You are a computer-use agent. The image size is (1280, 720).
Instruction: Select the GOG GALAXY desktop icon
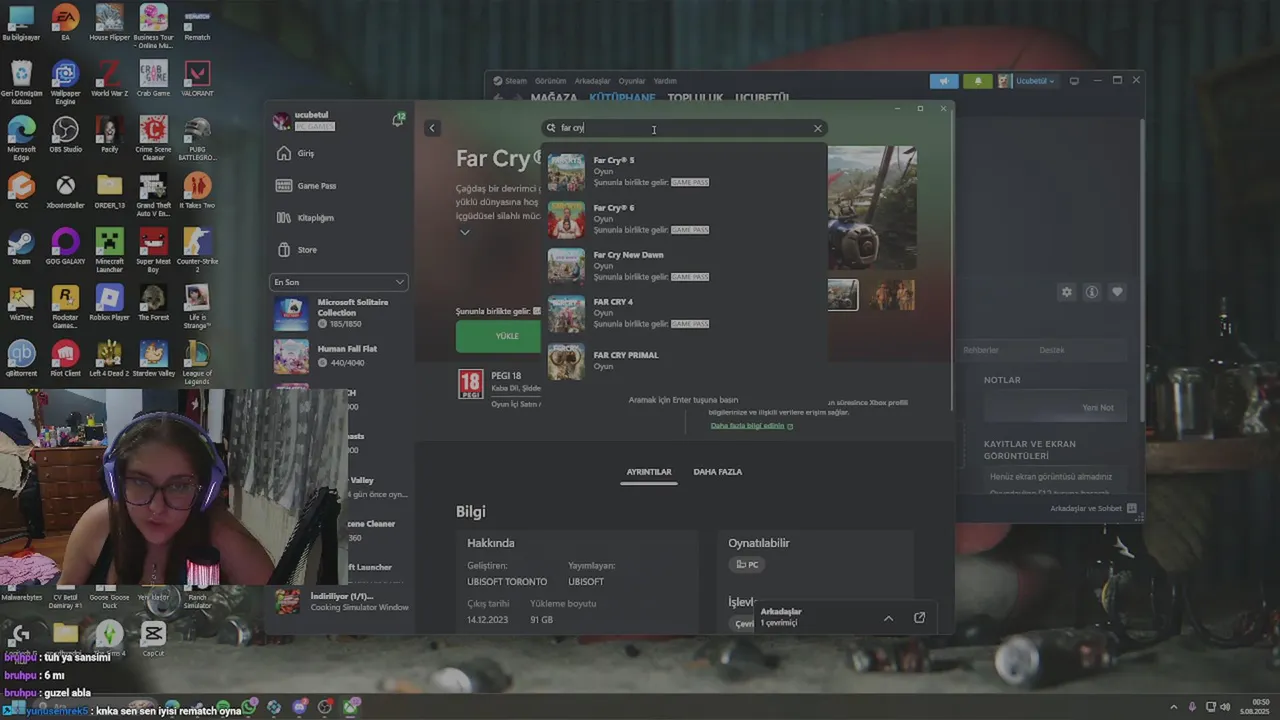coord(65,246)
